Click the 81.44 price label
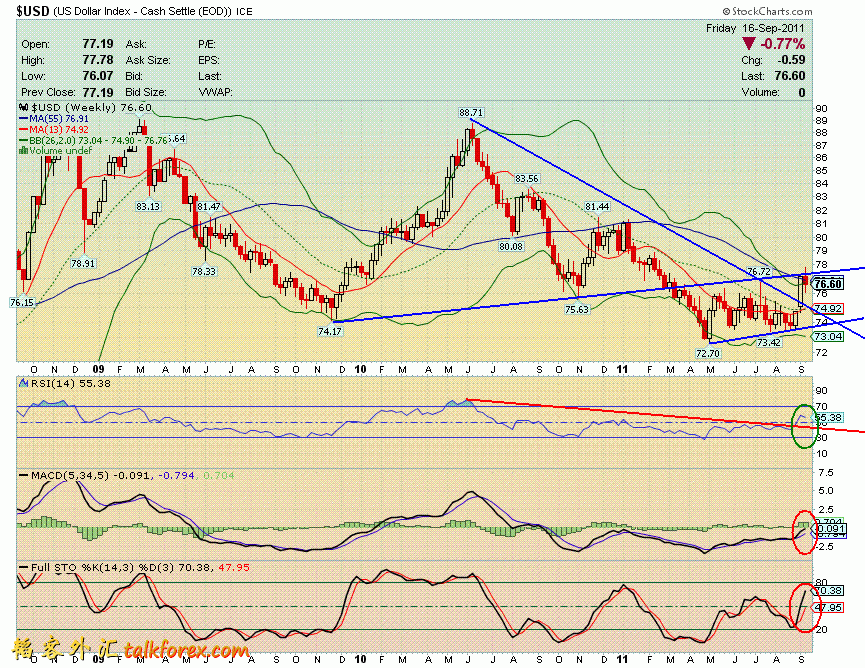This screenshot has width=865, height=668. [x=597, y=206]
